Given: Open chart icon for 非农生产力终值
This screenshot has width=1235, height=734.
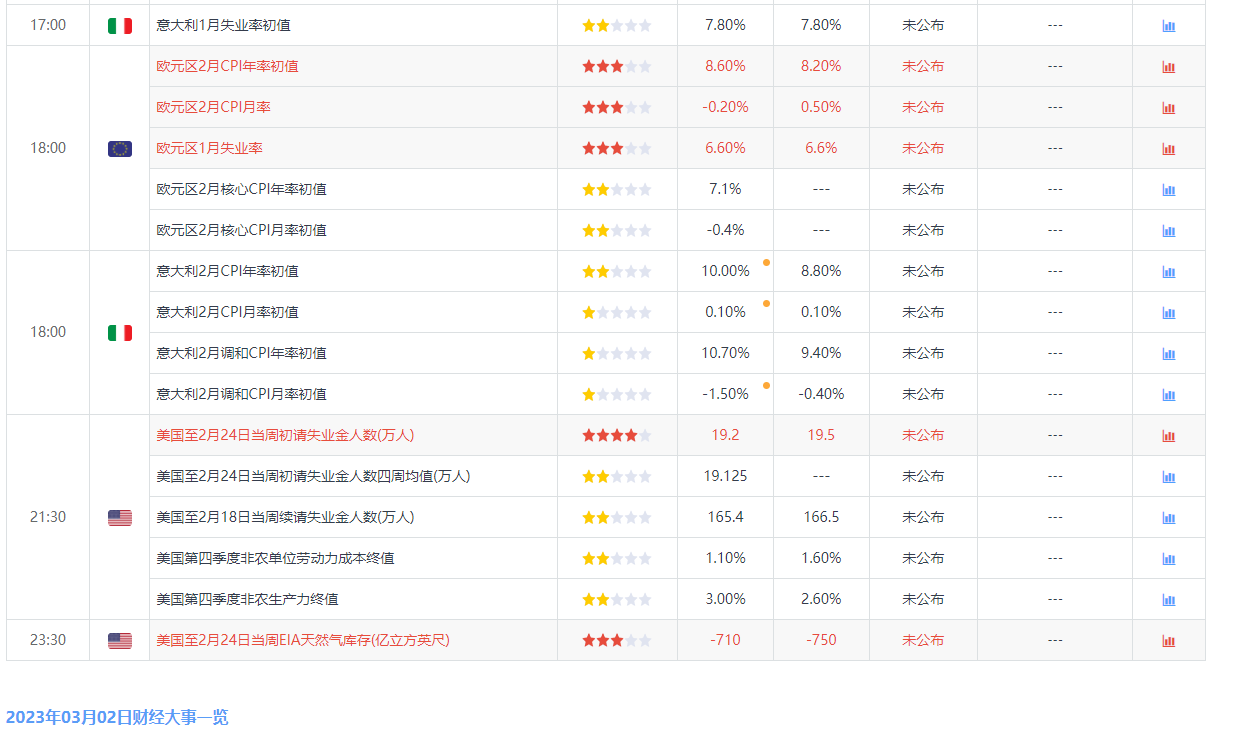Looking at the screenshot, I should coord(1169,600).
